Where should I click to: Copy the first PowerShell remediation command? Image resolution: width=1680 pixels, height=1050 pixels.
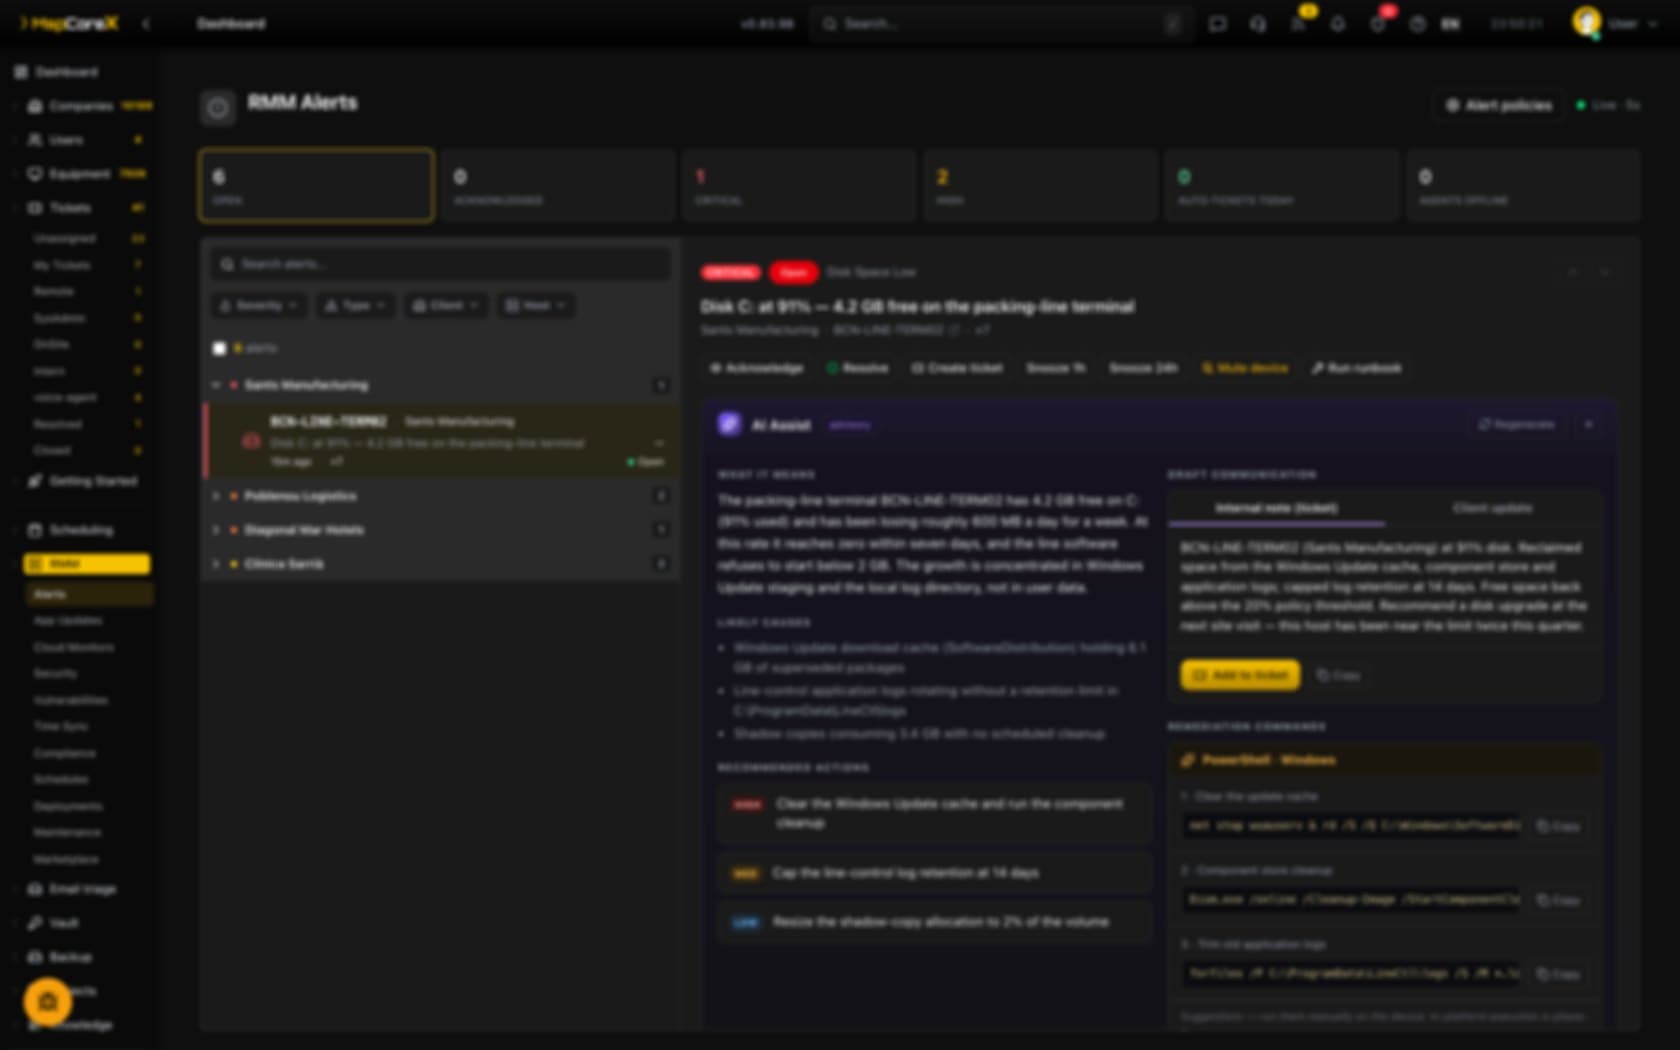coord(1558,826)
